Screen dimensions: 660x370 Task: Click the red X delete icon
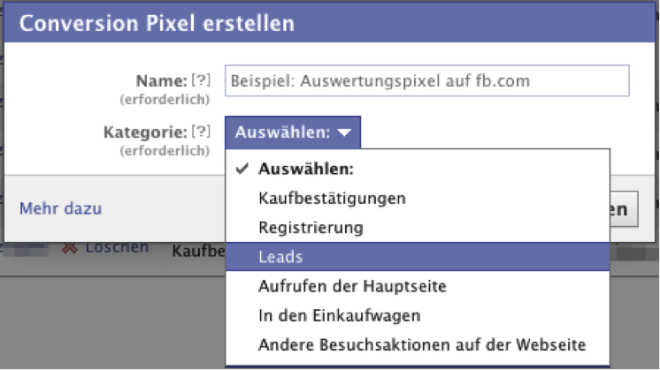(69, 248)
